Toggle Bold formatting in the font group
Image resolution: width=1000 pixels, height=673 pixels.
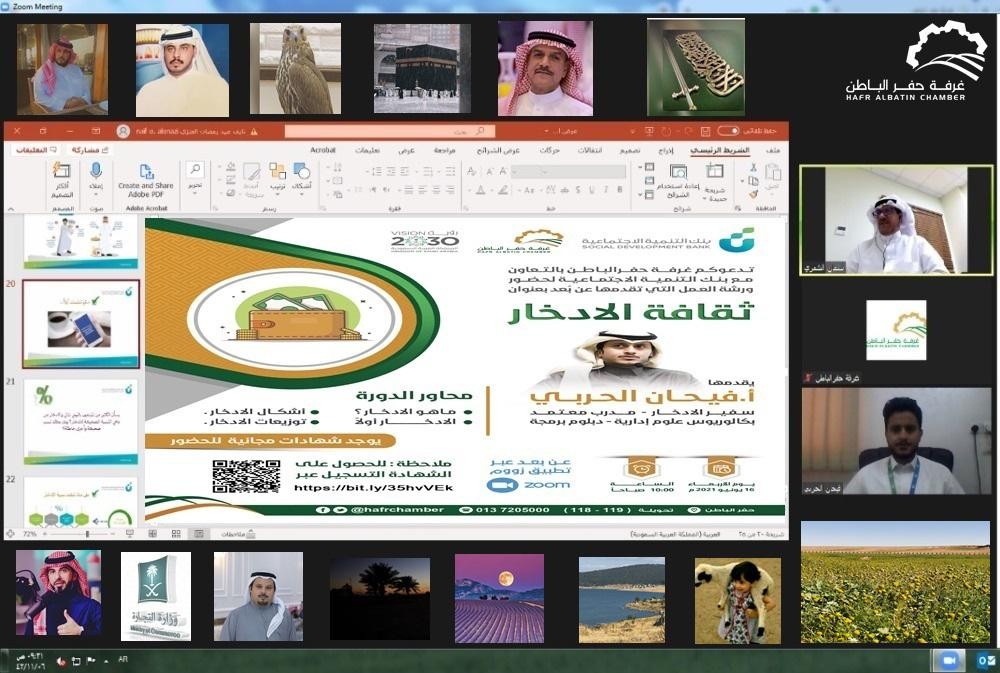point(622,190)
